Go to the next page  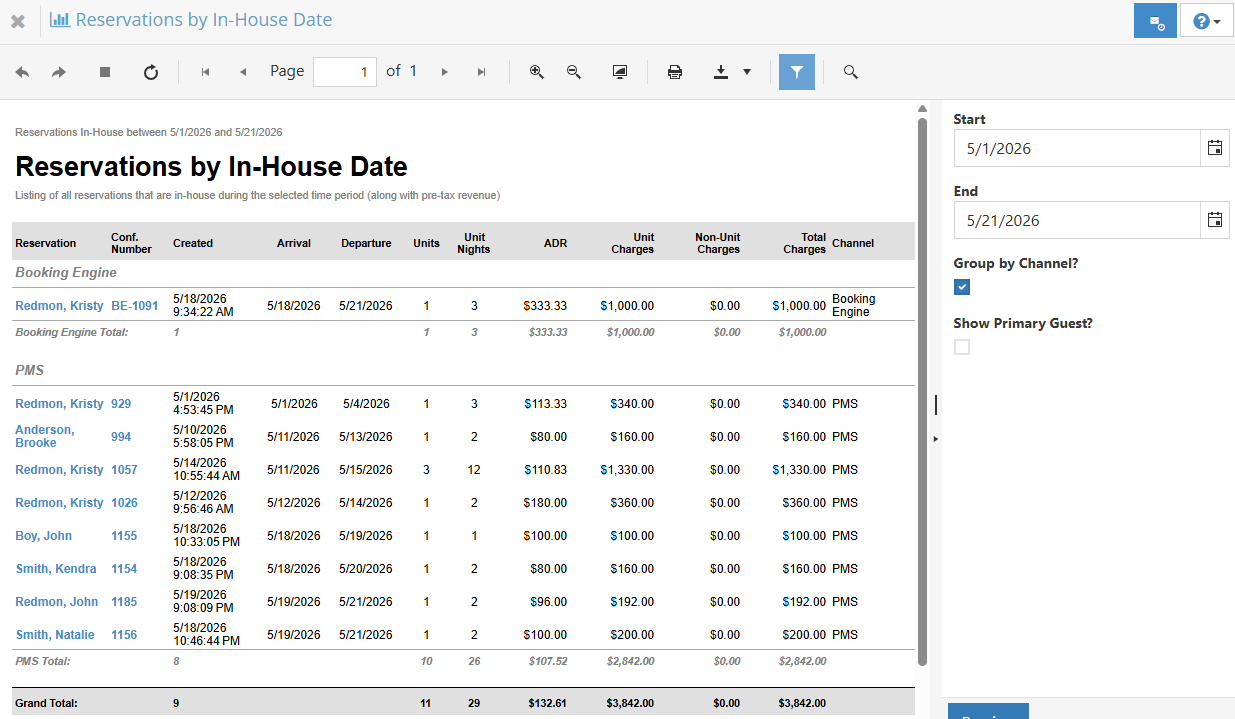[444, 72]
